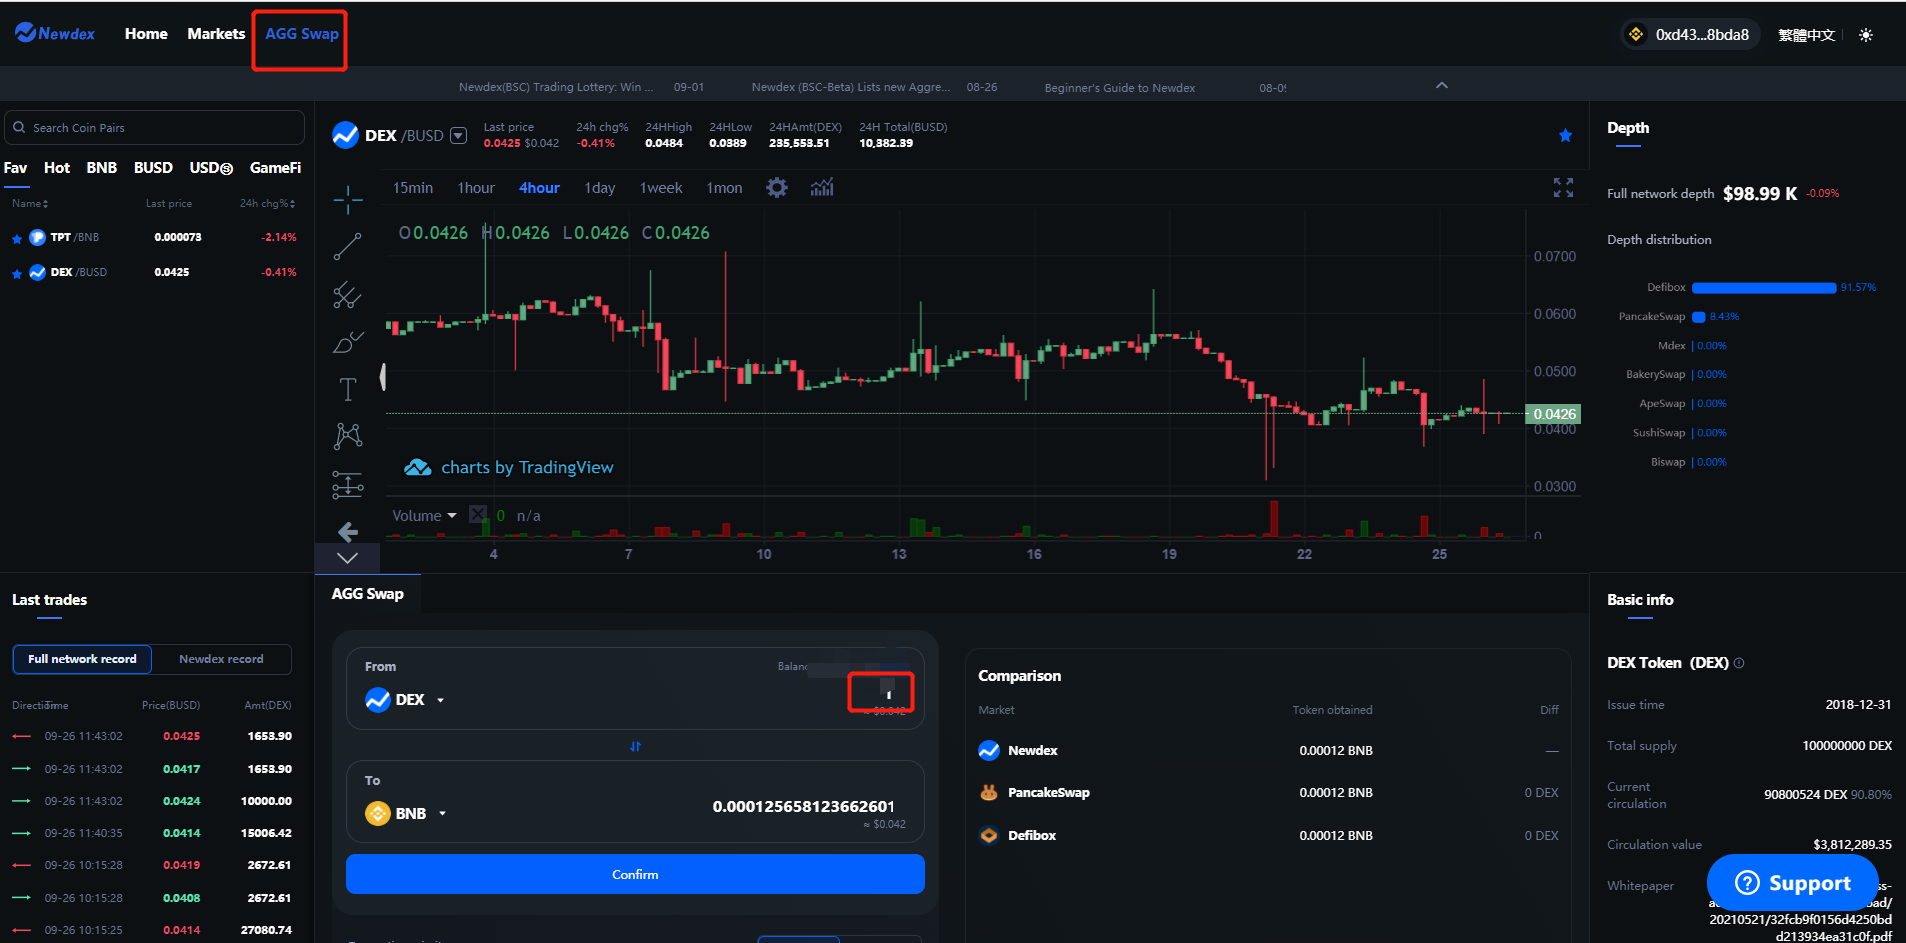Open Beginner's Guide to Newdex announcement

point(1120,88)
